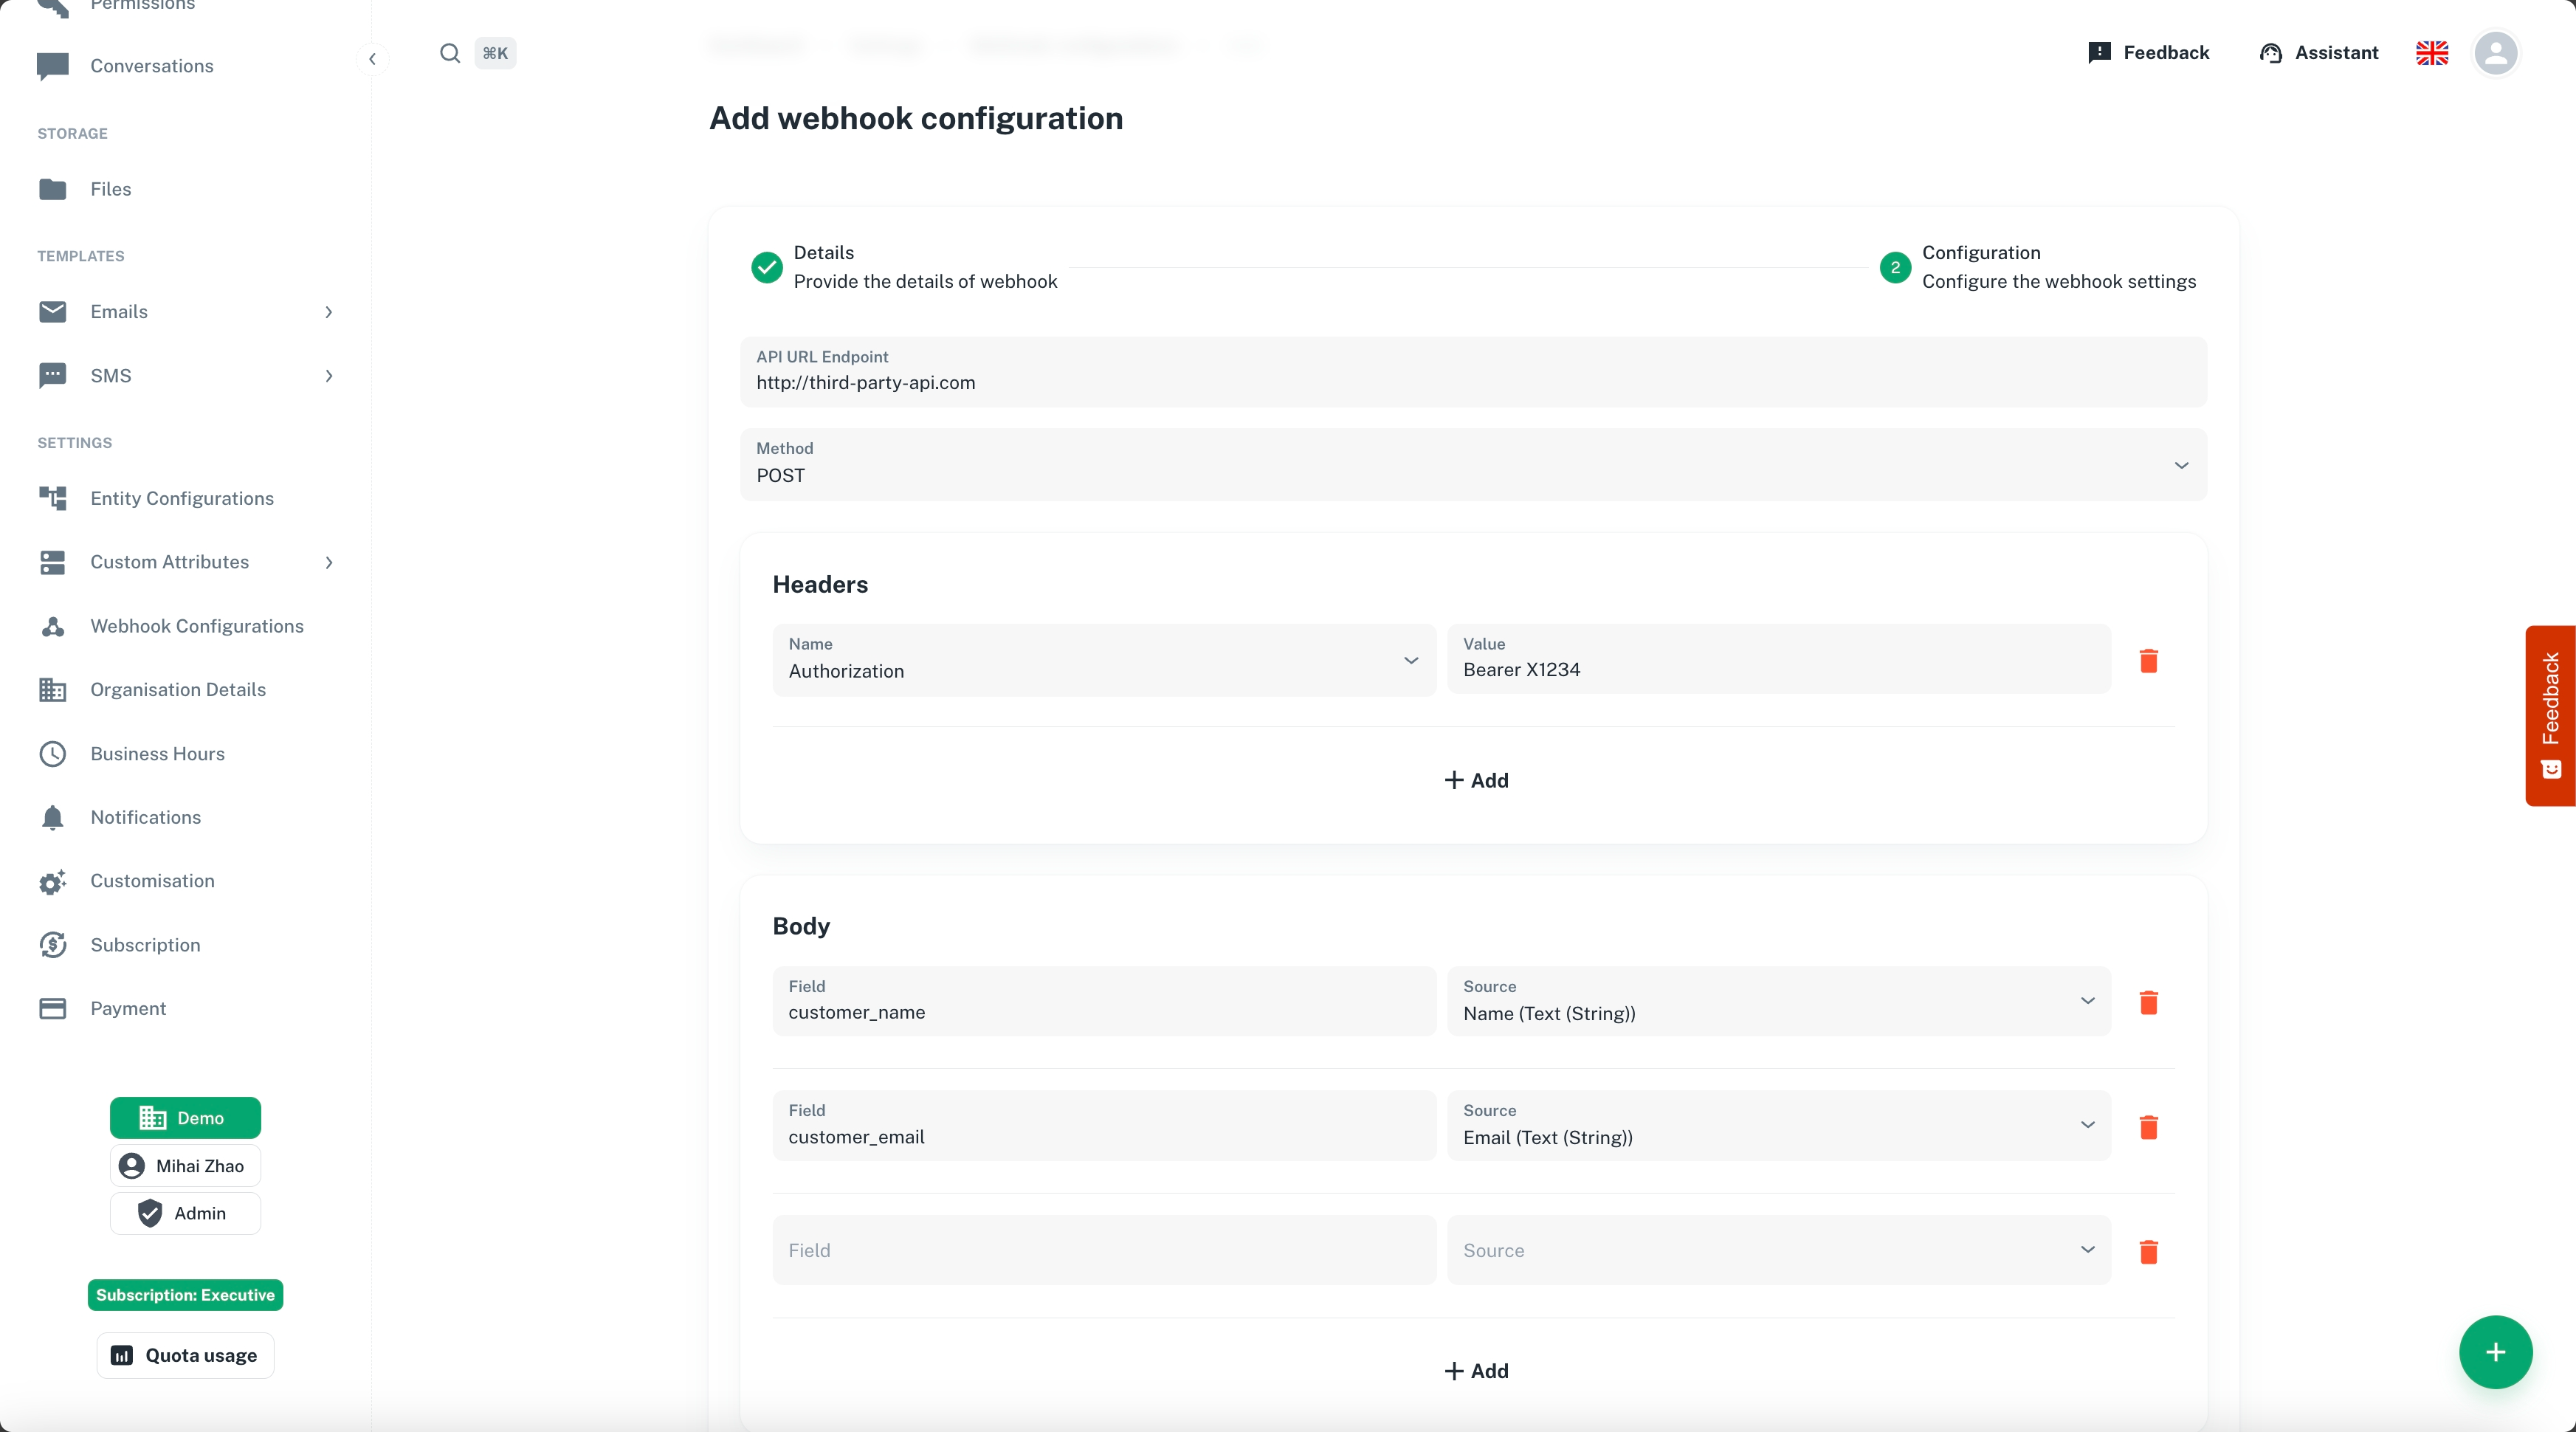Click Add under Headers section
2576x1432 pixels.
[1476, 780]
